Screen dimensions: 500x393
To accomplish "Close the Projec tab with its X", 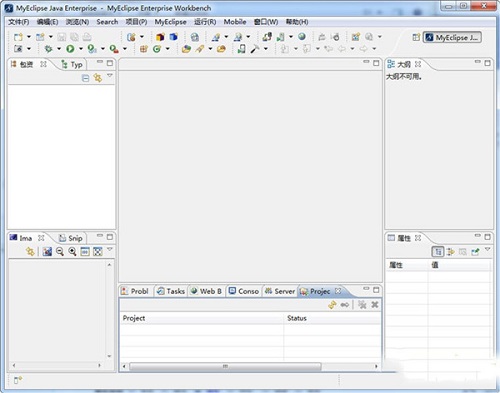I will (x=338, y=291).
